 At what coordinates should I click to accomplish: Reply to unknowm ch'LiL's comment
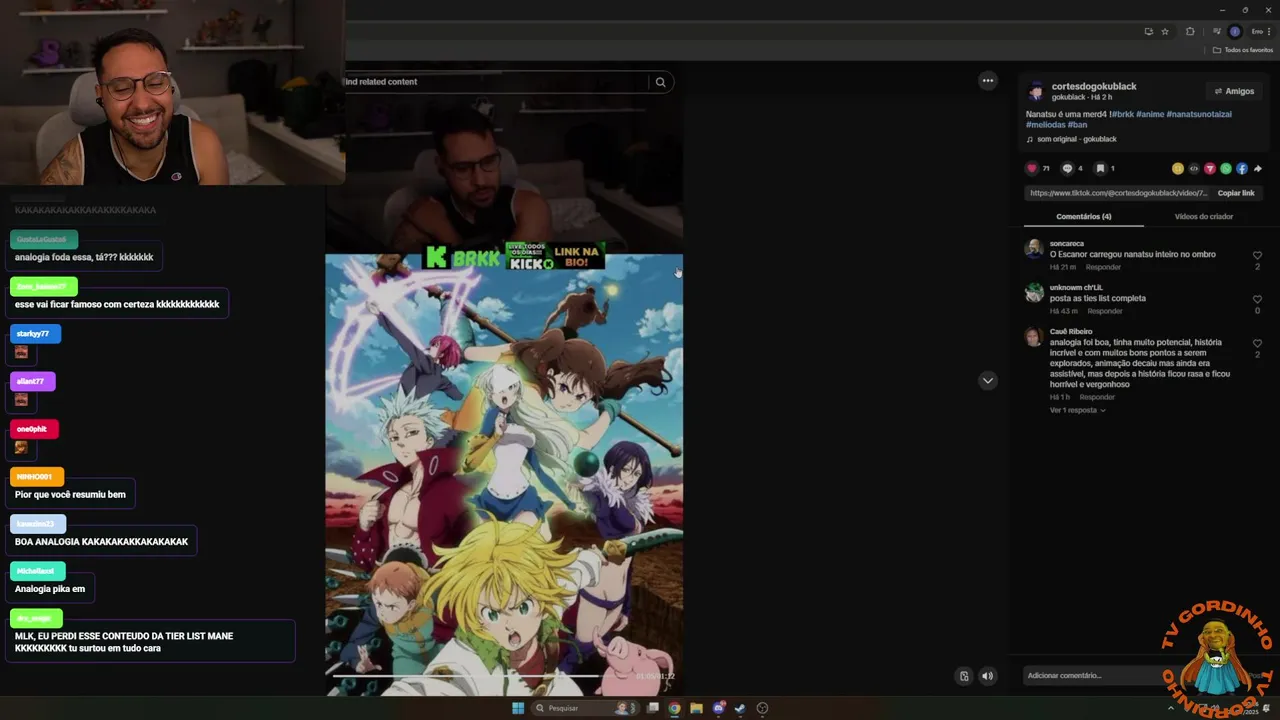click(x=1105, y=311)
